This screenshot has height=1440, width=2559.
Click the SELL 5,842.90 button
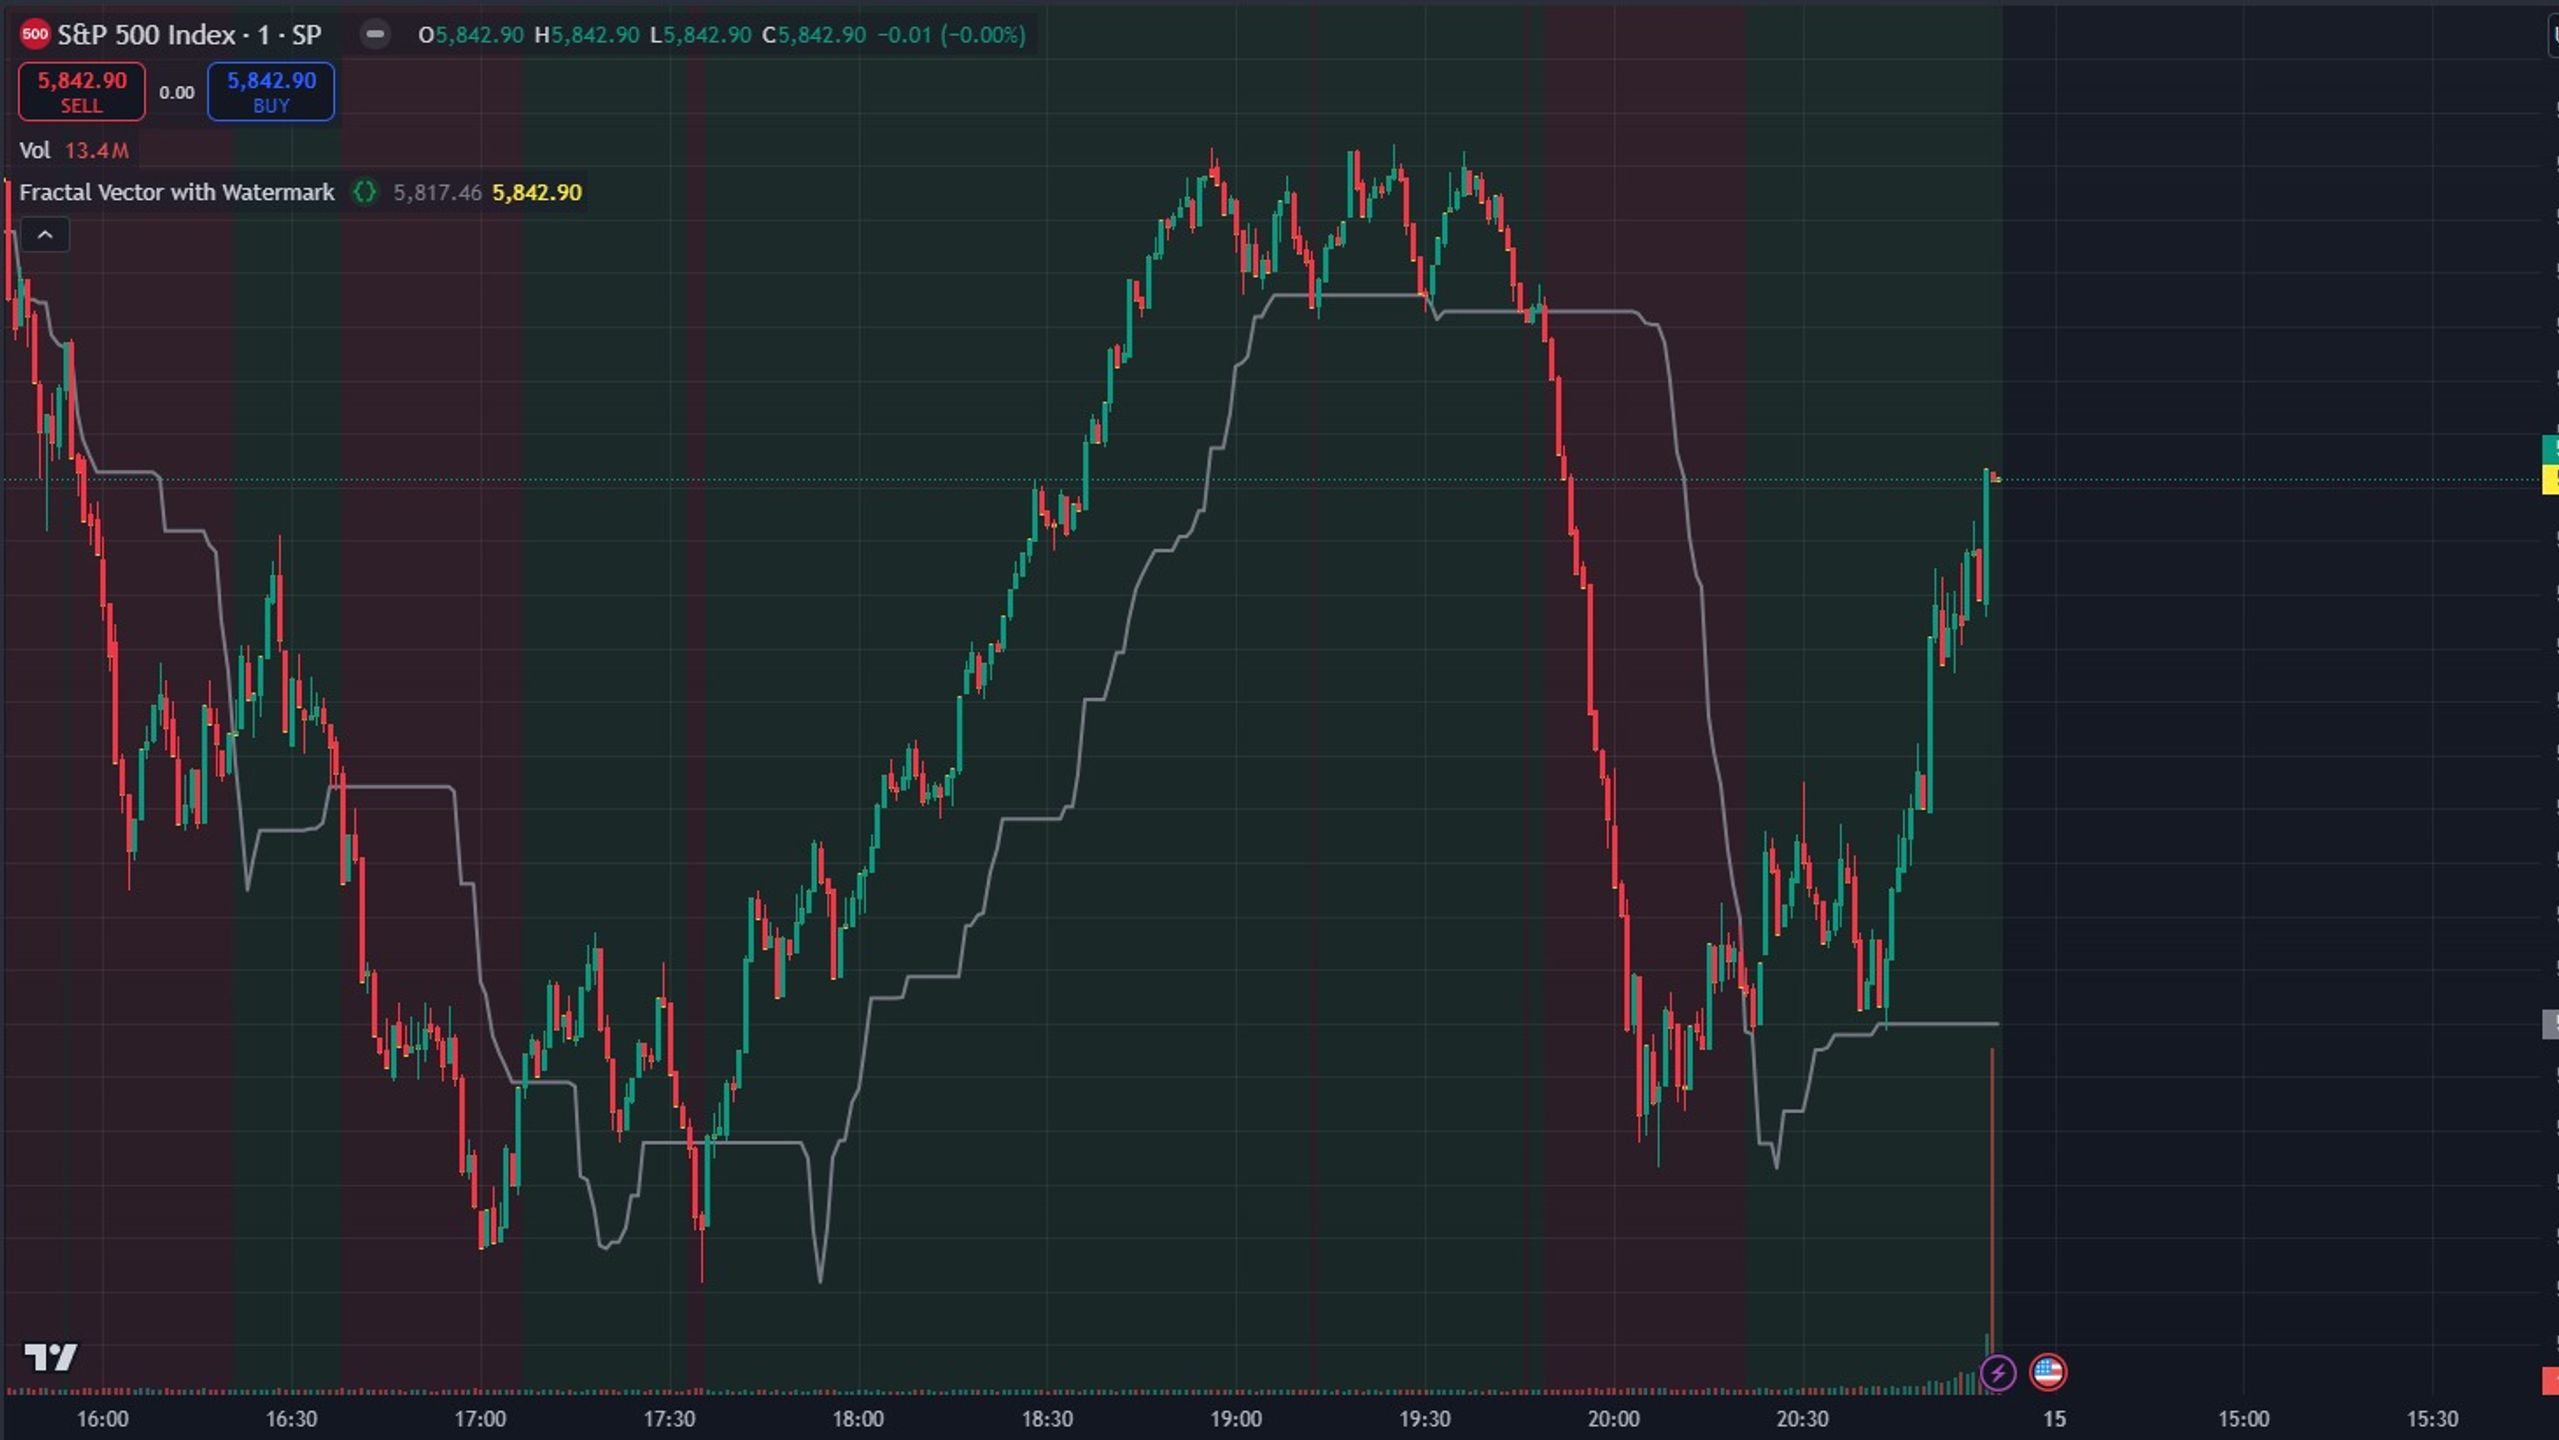pyautogui.click(x=82, y=92)
